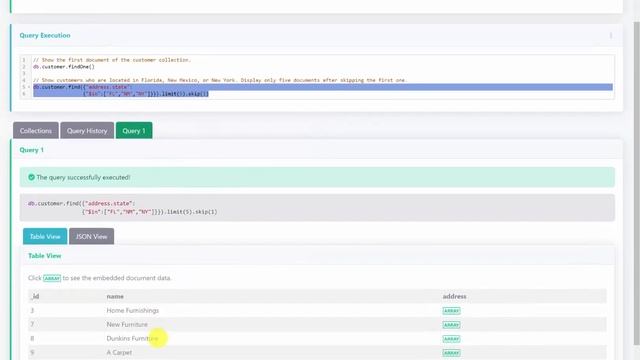Open the address ARRAY for A Carpet
The width and height of the screenshot is (640, 360).
point(451,353)
